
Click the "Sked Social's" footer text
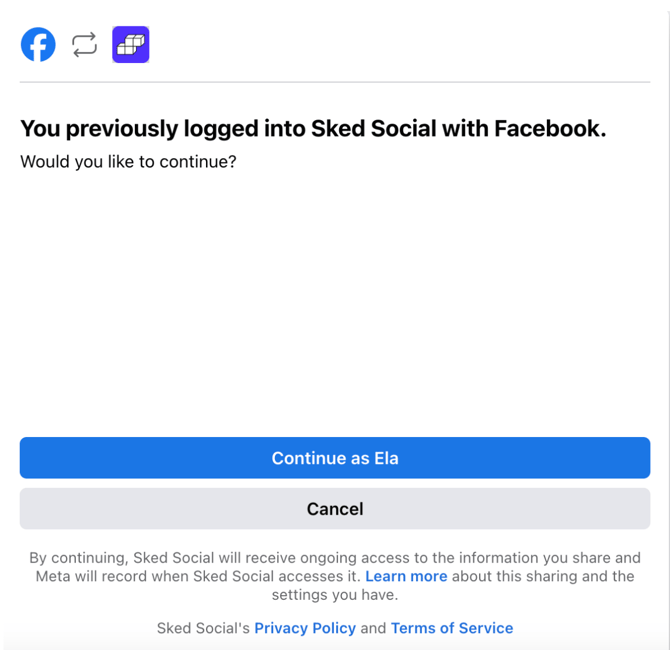point(203,628)
